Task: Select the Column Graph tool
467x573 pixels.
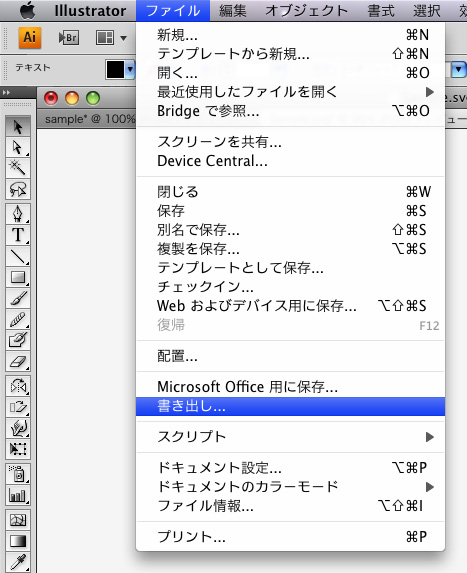Action: click(18, 495)
